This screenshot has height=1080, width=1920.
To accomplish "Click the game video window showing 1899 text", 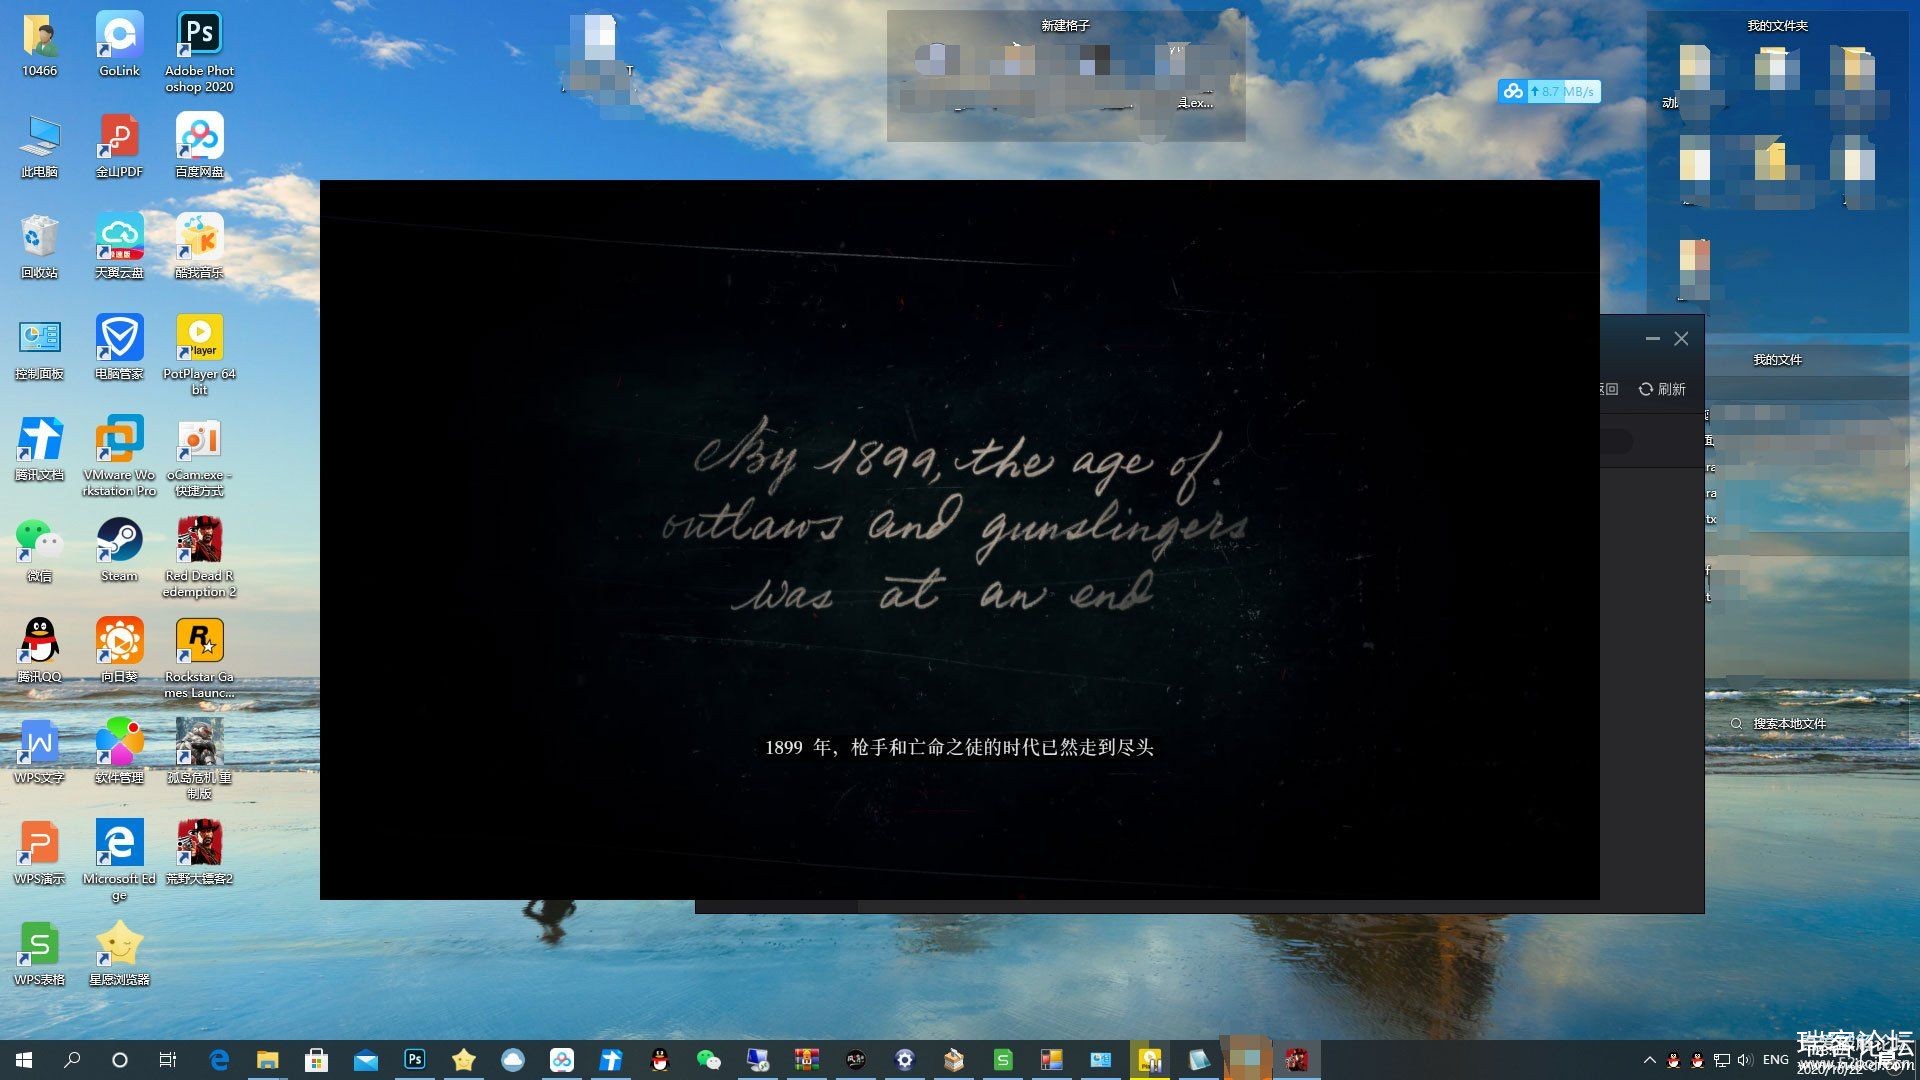I will click(959, 539).
